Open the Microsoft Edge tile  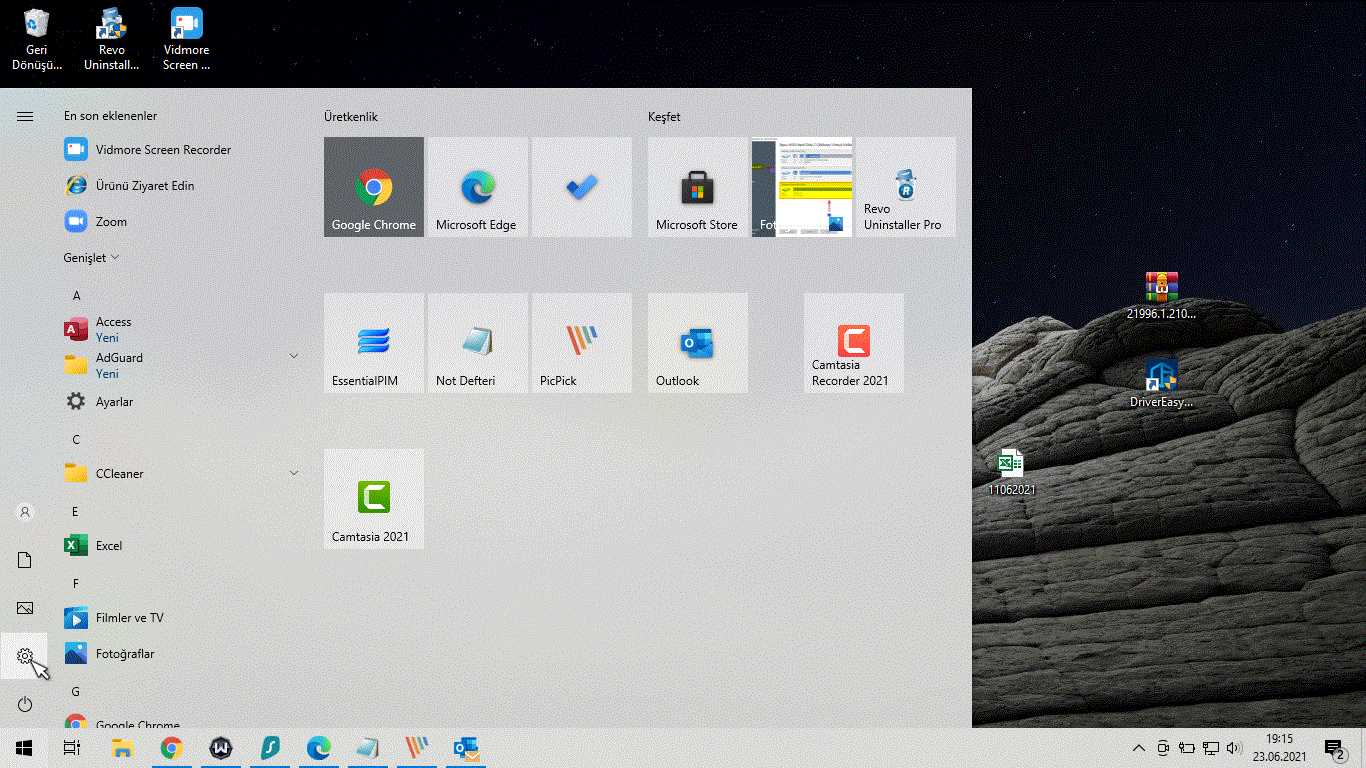coord(478,187)
